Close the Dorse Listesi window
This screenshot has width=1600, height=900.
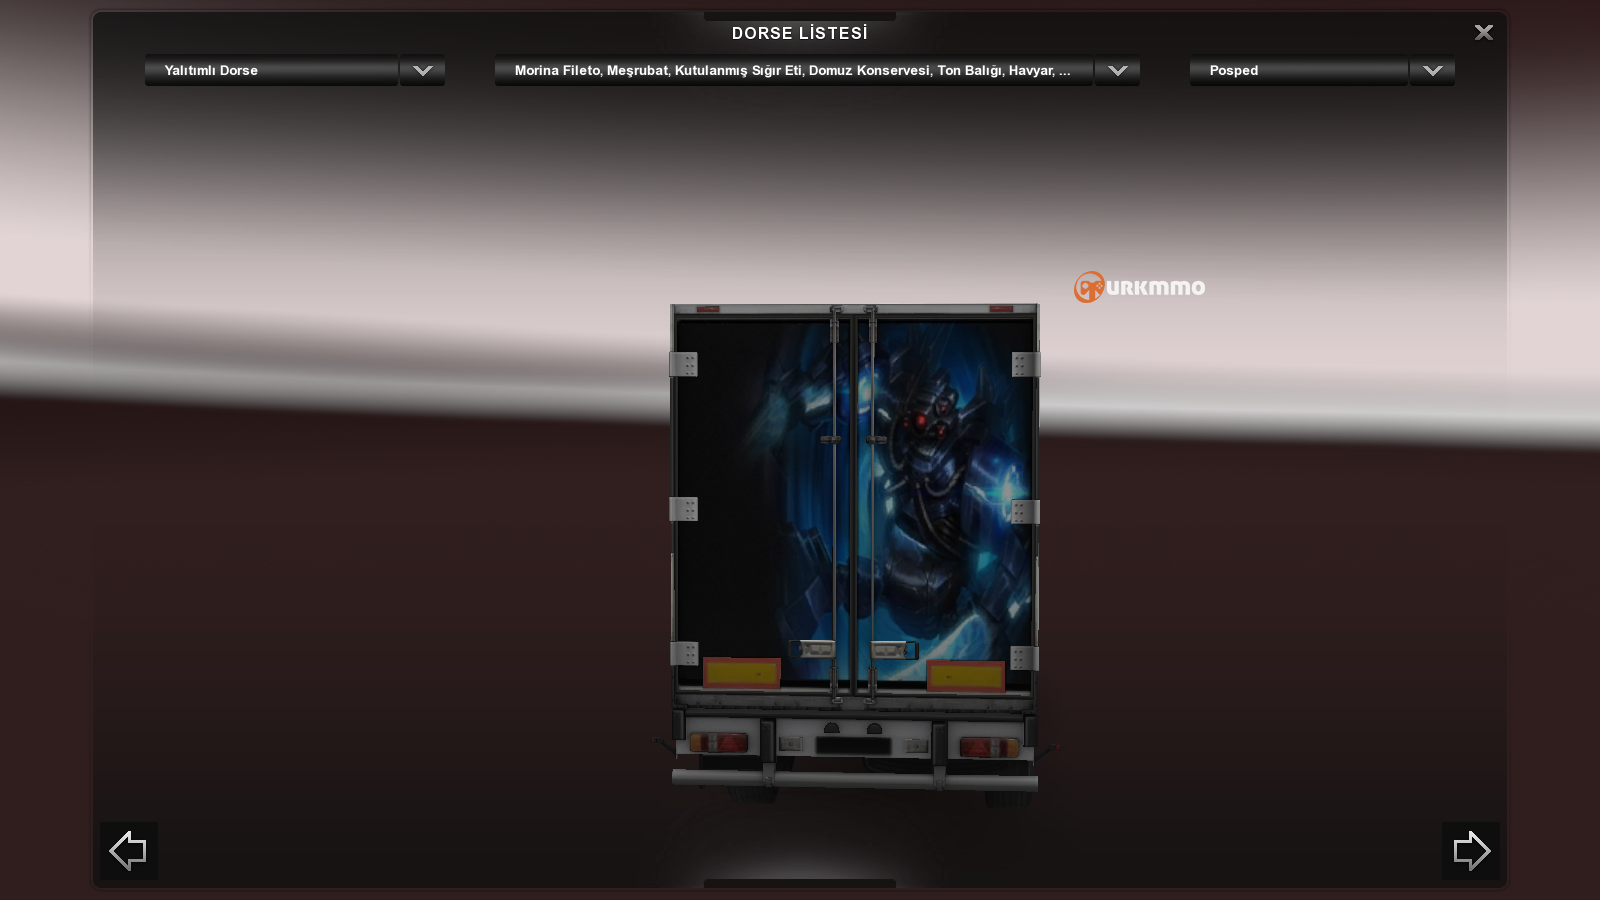[1484, 32]
